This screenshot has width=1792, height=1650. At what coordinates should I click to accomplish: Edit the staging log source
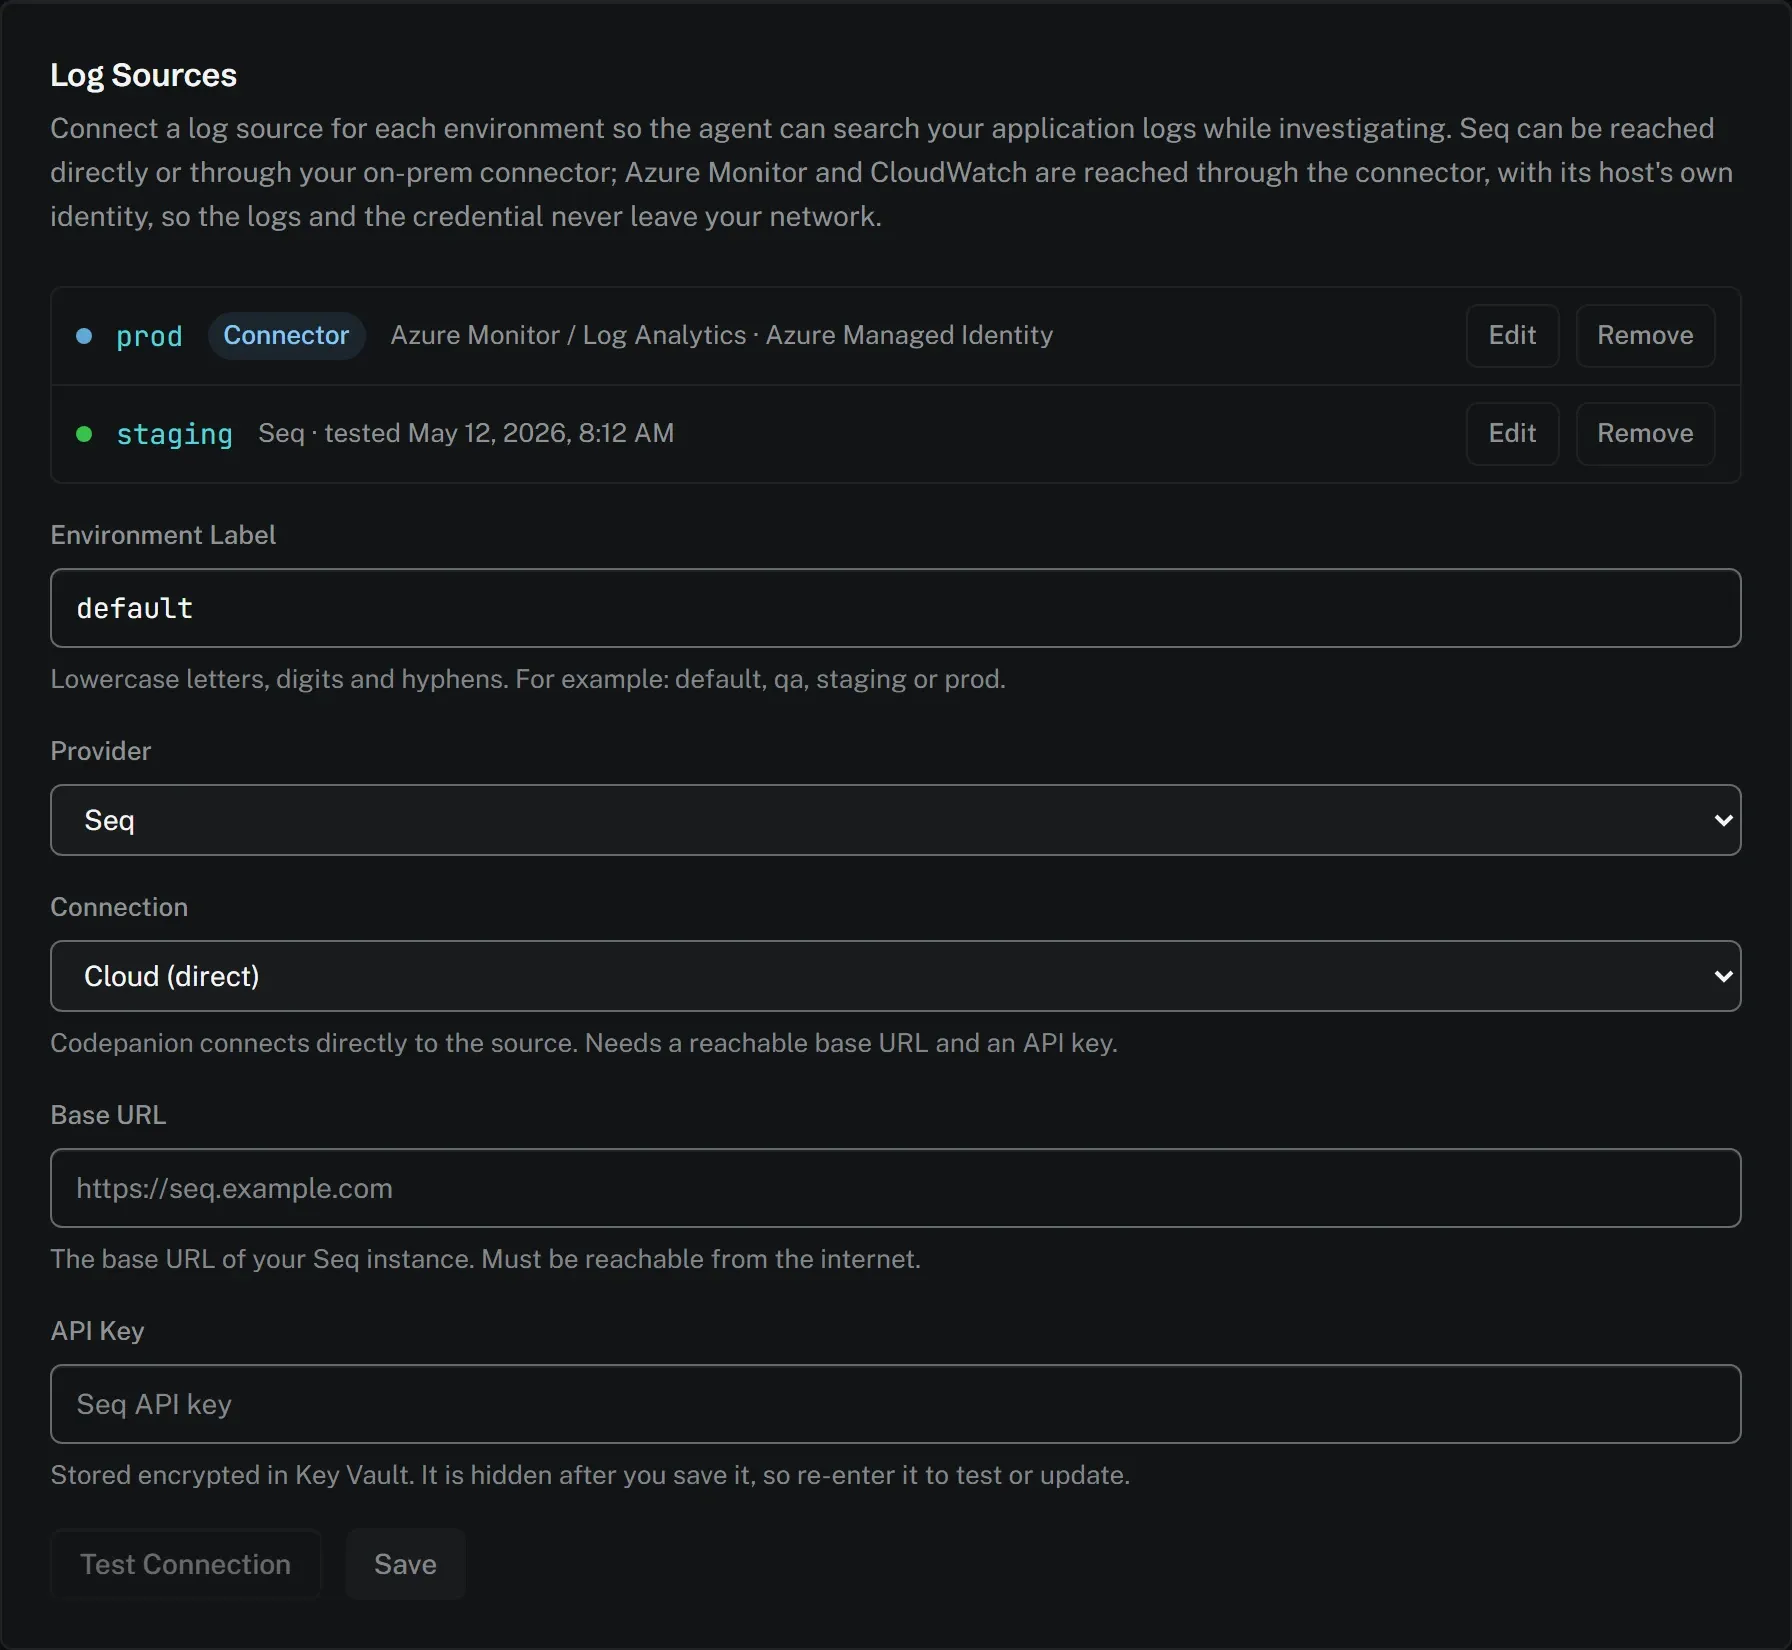[1512, 433]
